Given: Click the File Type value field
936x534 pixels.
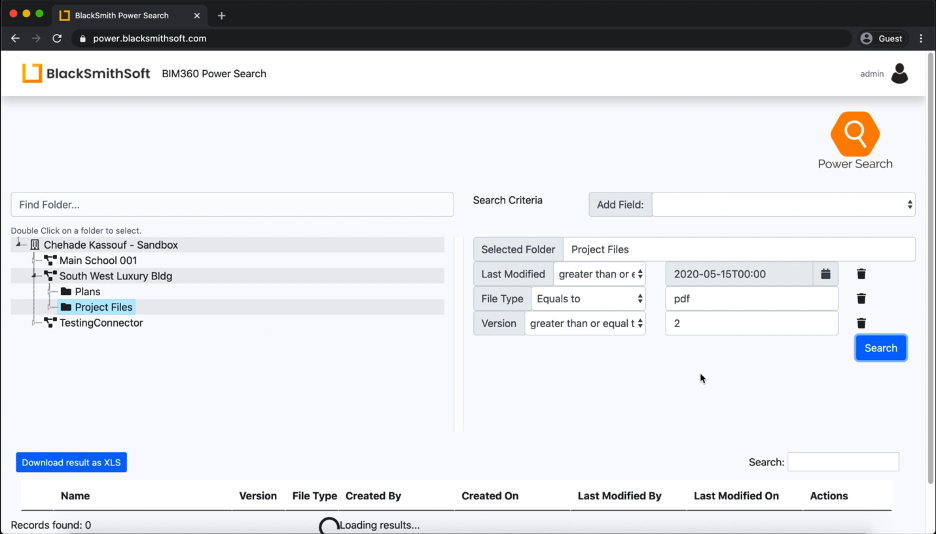Looking at the screenshot, I should (x=752, y=298).
